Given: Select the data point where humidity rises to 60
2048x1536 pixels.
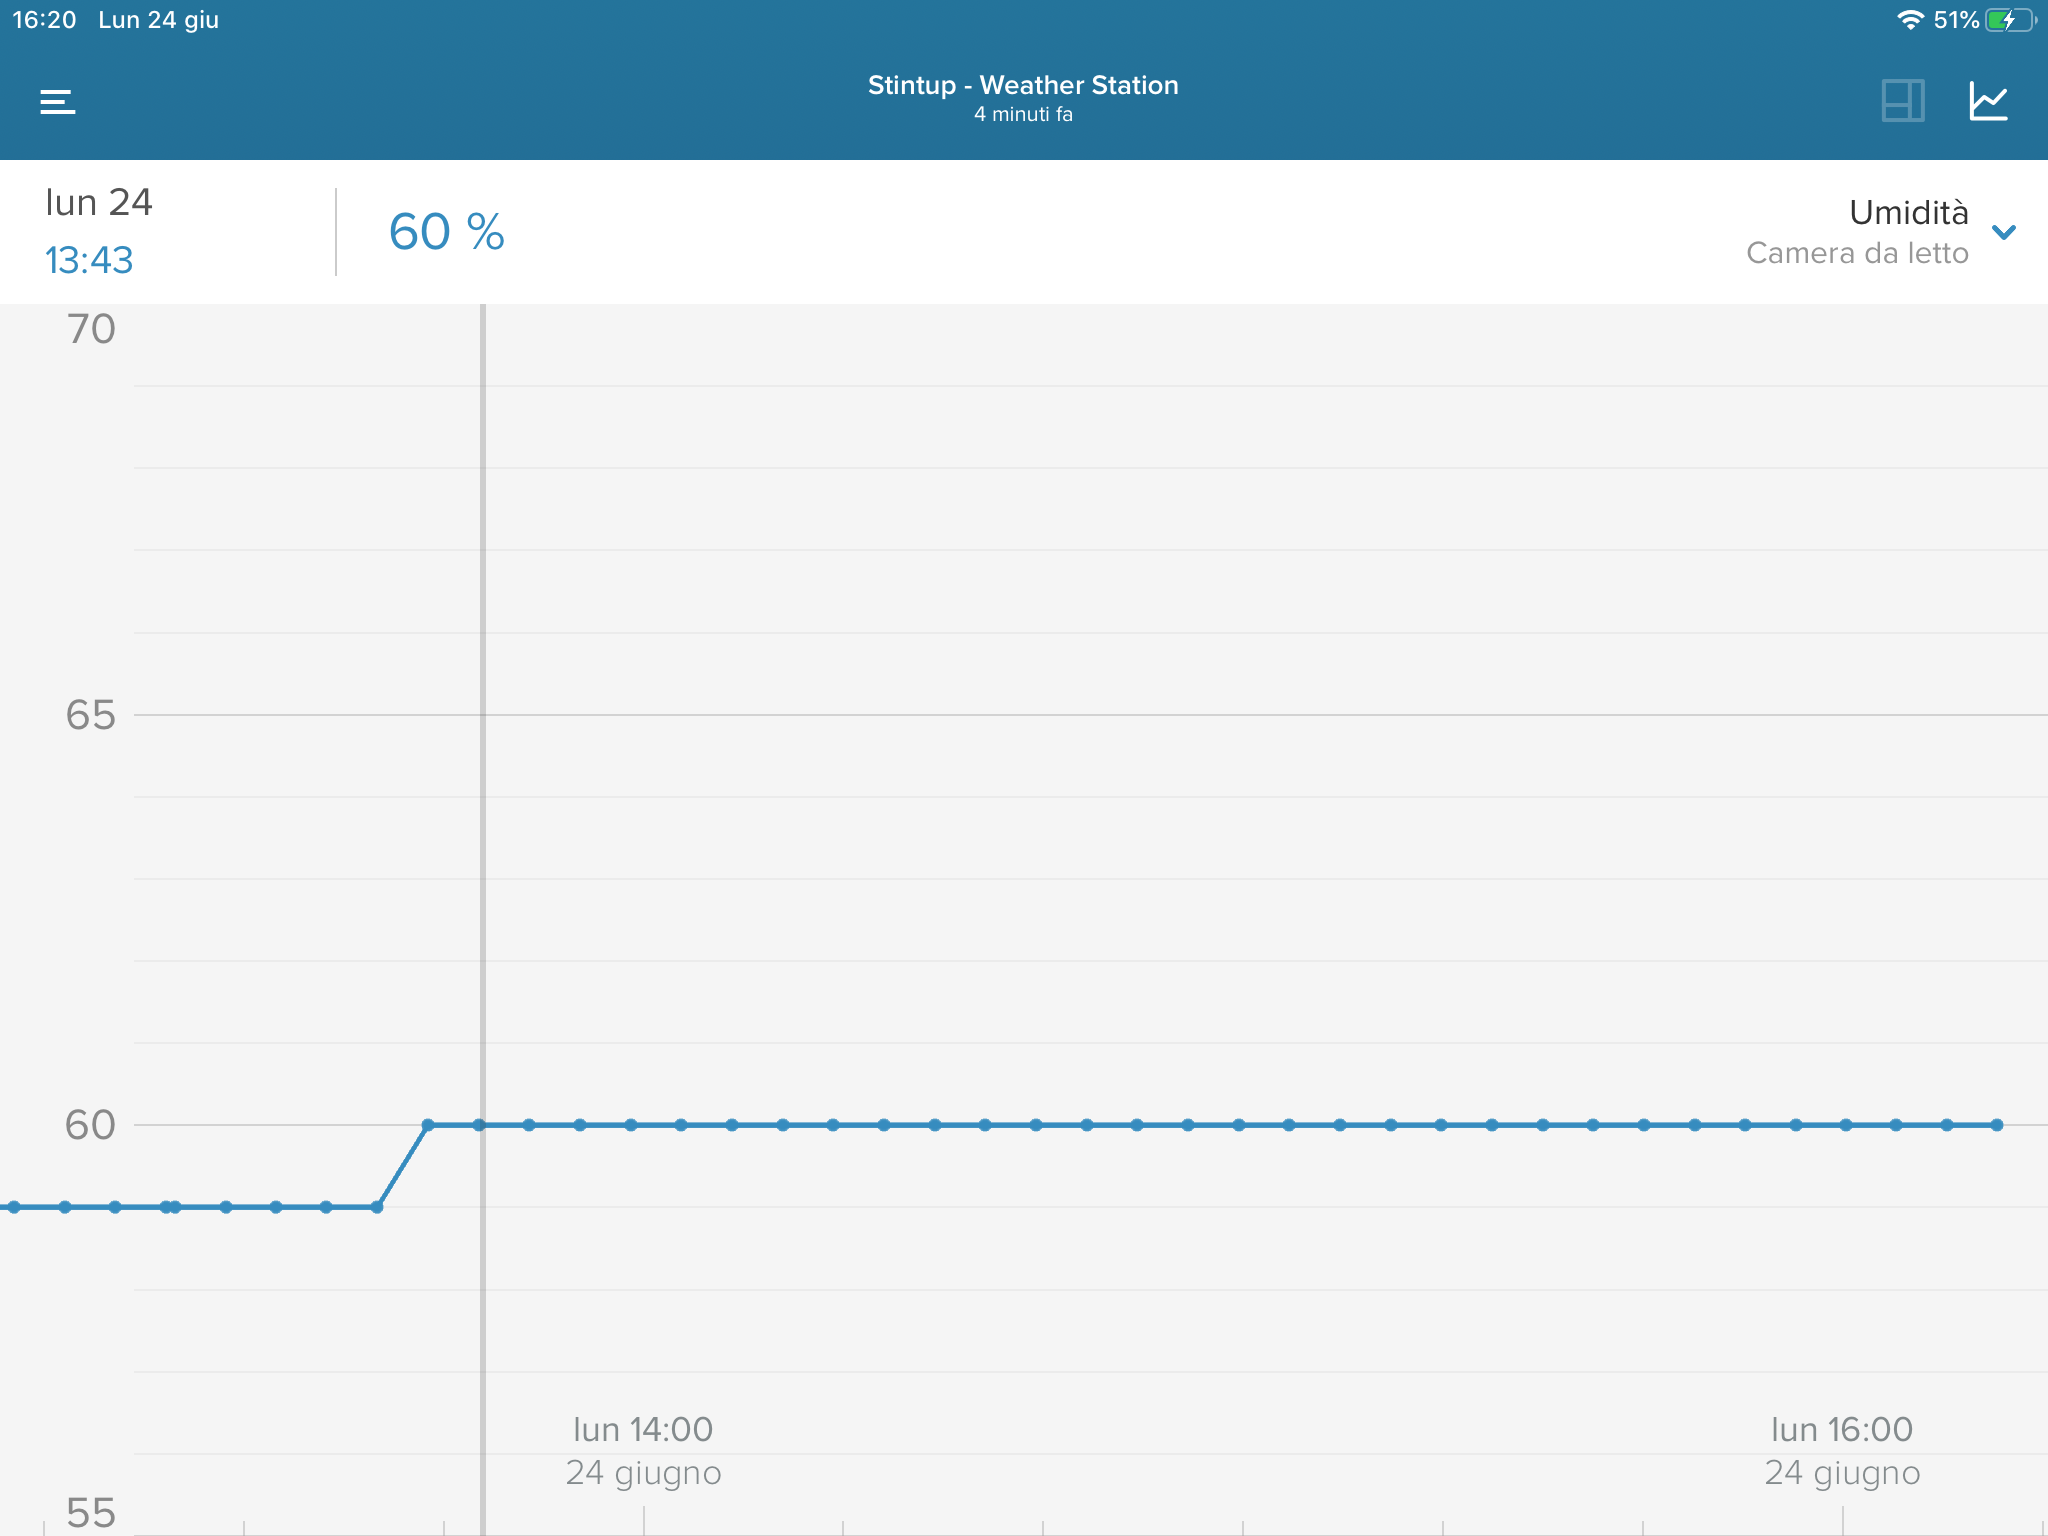Looking at the screenshot, I should click(428, 1125).
